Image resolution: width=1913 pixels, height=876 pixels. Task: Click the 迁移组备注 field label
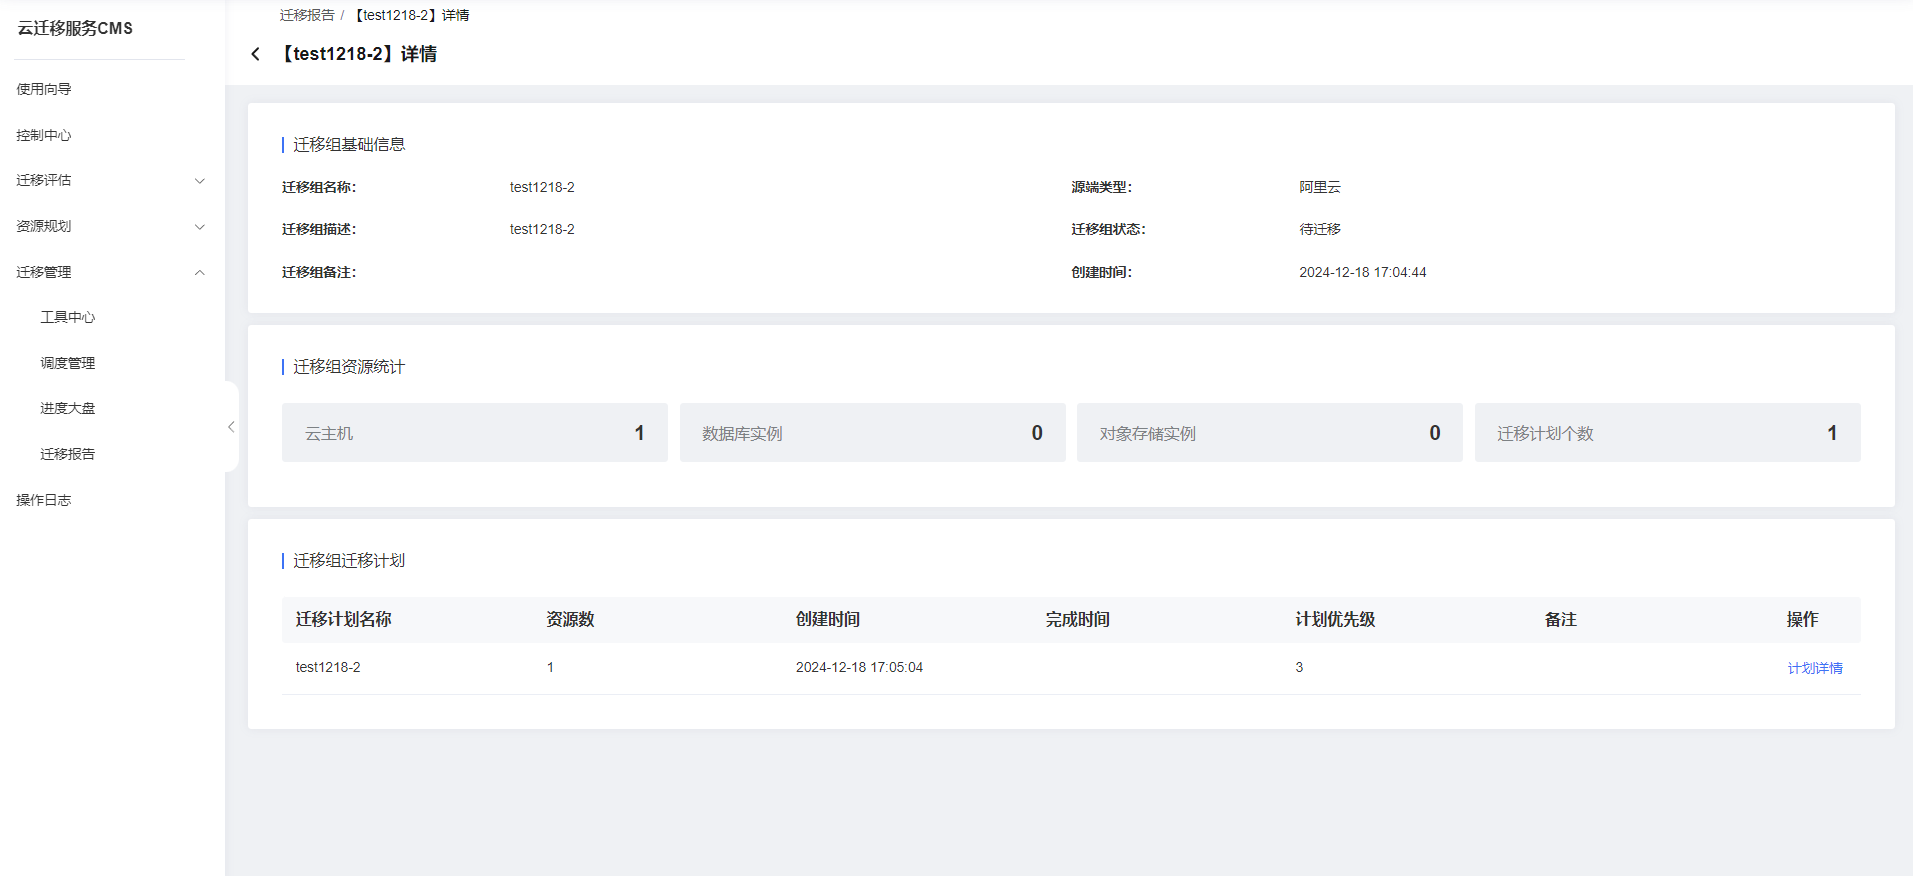click(319, 272)
